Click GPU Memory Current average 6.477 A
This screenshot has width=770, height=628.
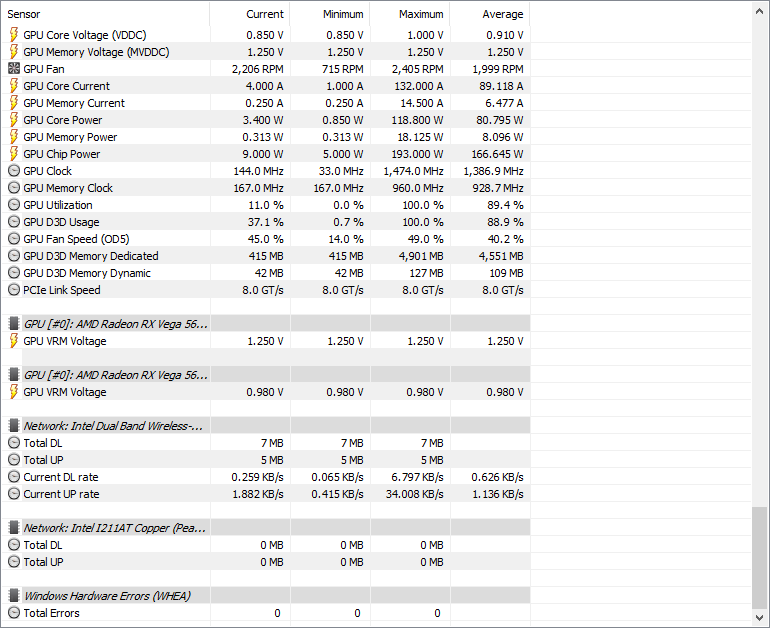coord(504,103)
